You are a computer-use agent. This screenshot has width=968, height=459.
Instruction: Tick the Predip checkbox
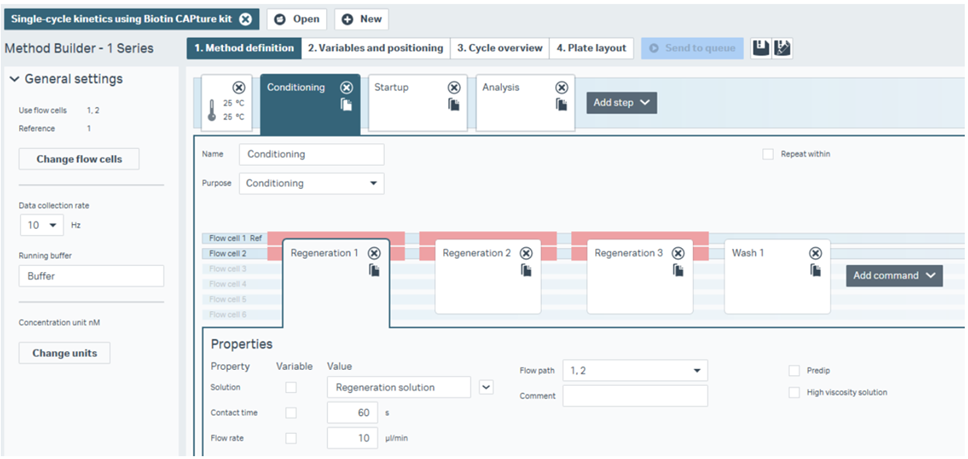click(x=794, y=370)
